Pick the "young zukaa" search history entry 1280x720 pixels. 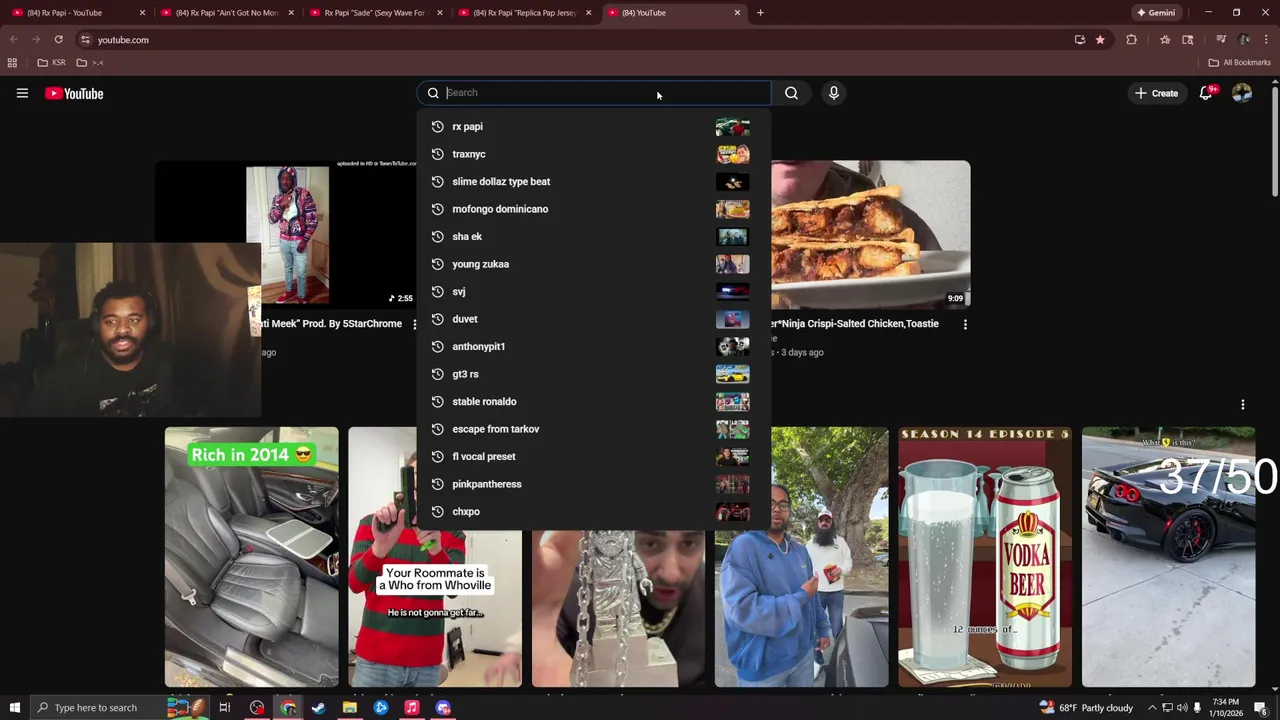(594, 264)
